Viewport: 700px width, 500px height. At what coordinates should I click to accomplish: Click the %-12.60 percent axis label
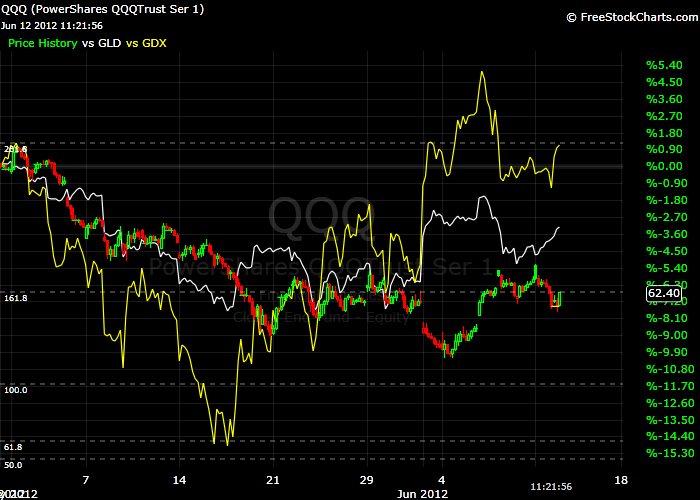tap(670, 403)
